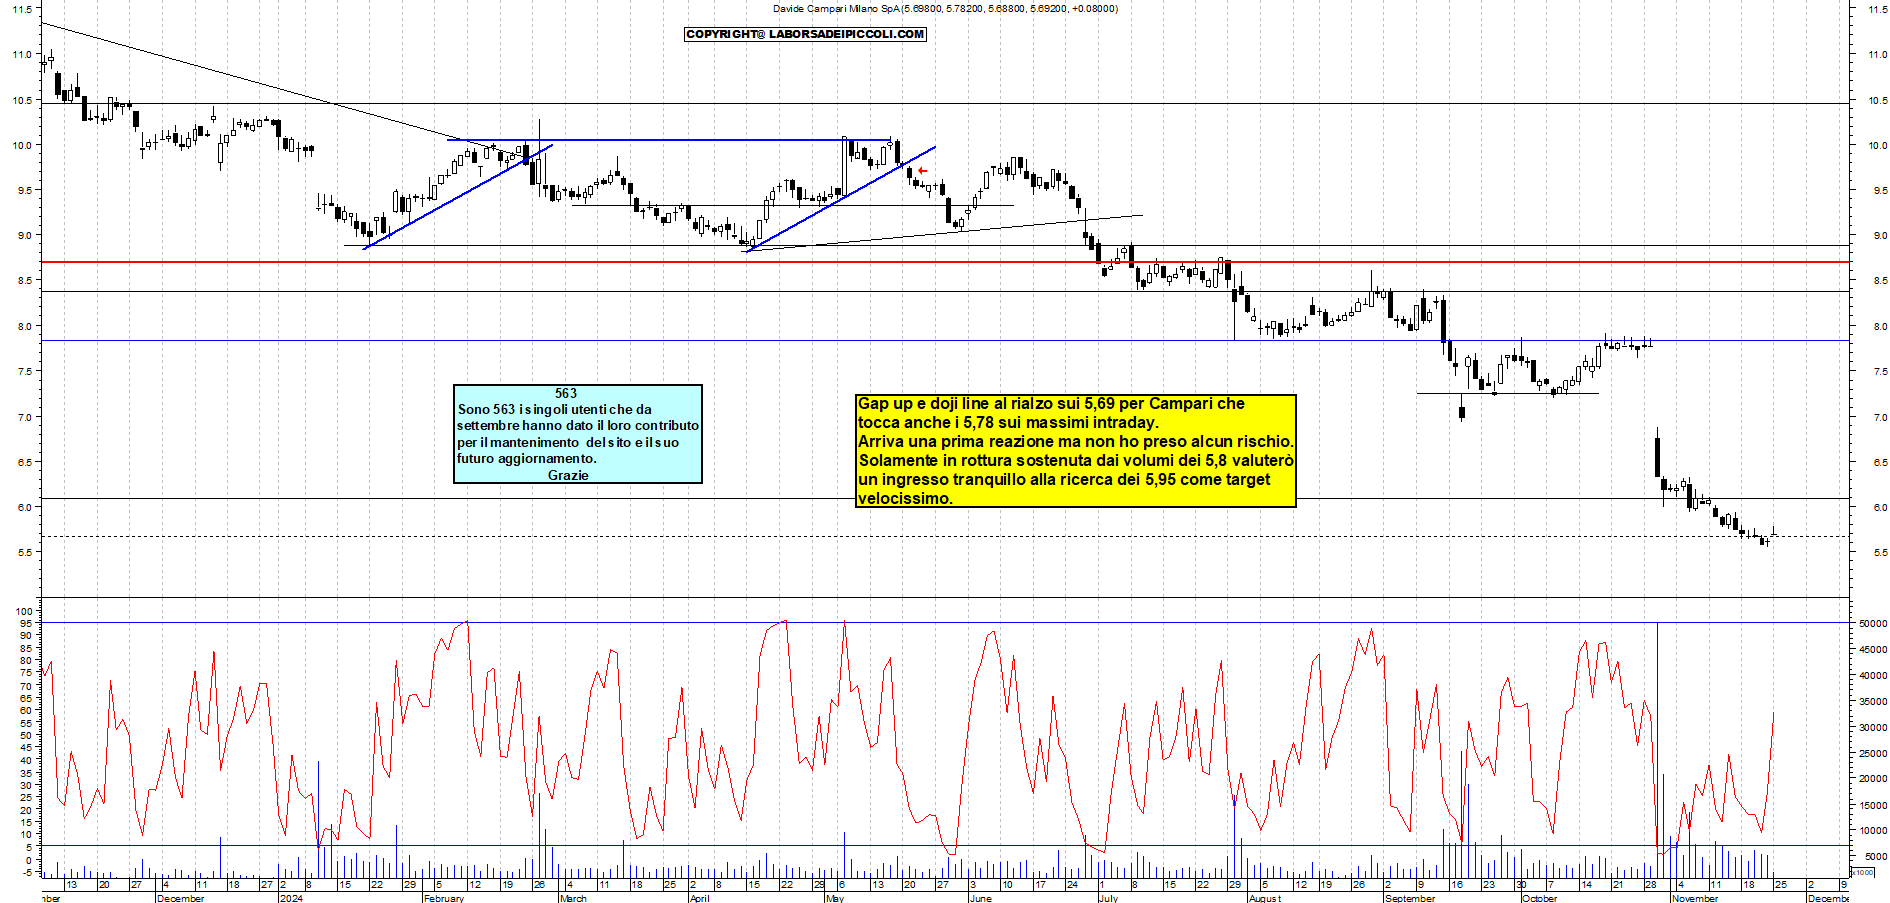Click the 'velocissimo.' last line of yellow note

tap(905, 498)
